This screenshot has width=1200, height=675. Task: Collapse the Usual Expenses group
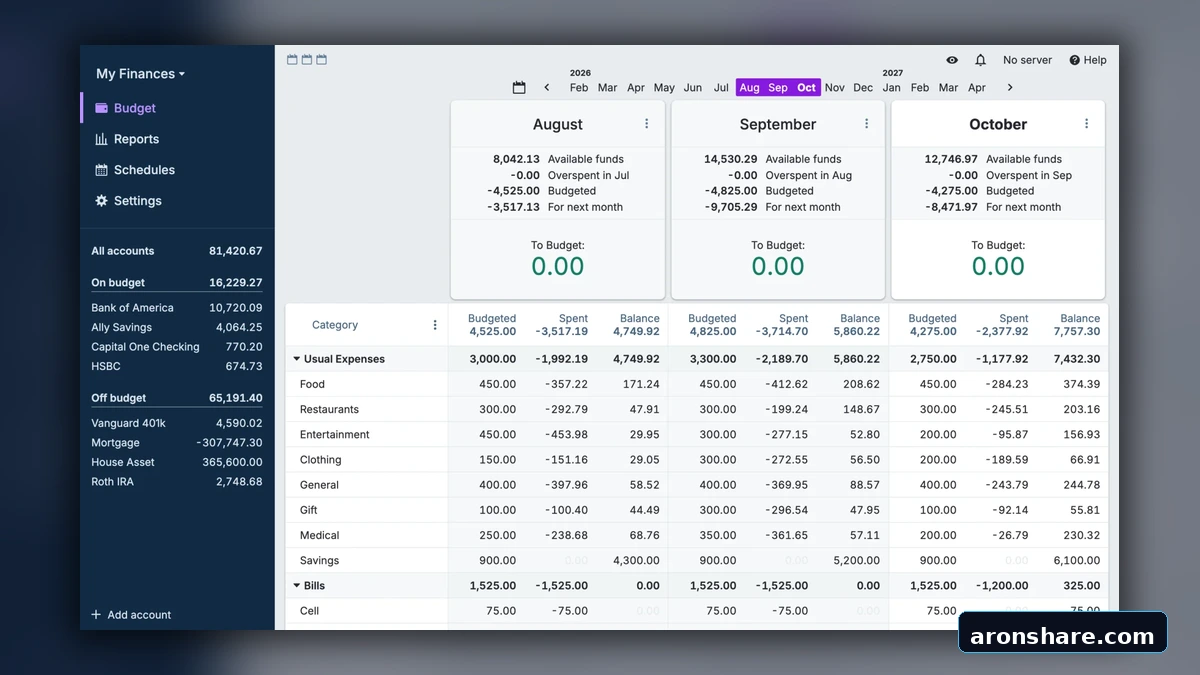point(297,359)
